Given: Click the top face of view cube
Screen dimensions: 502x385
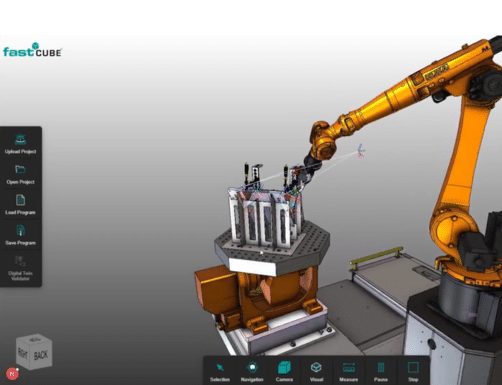Looking at the screenshot, I should point(34,340).
